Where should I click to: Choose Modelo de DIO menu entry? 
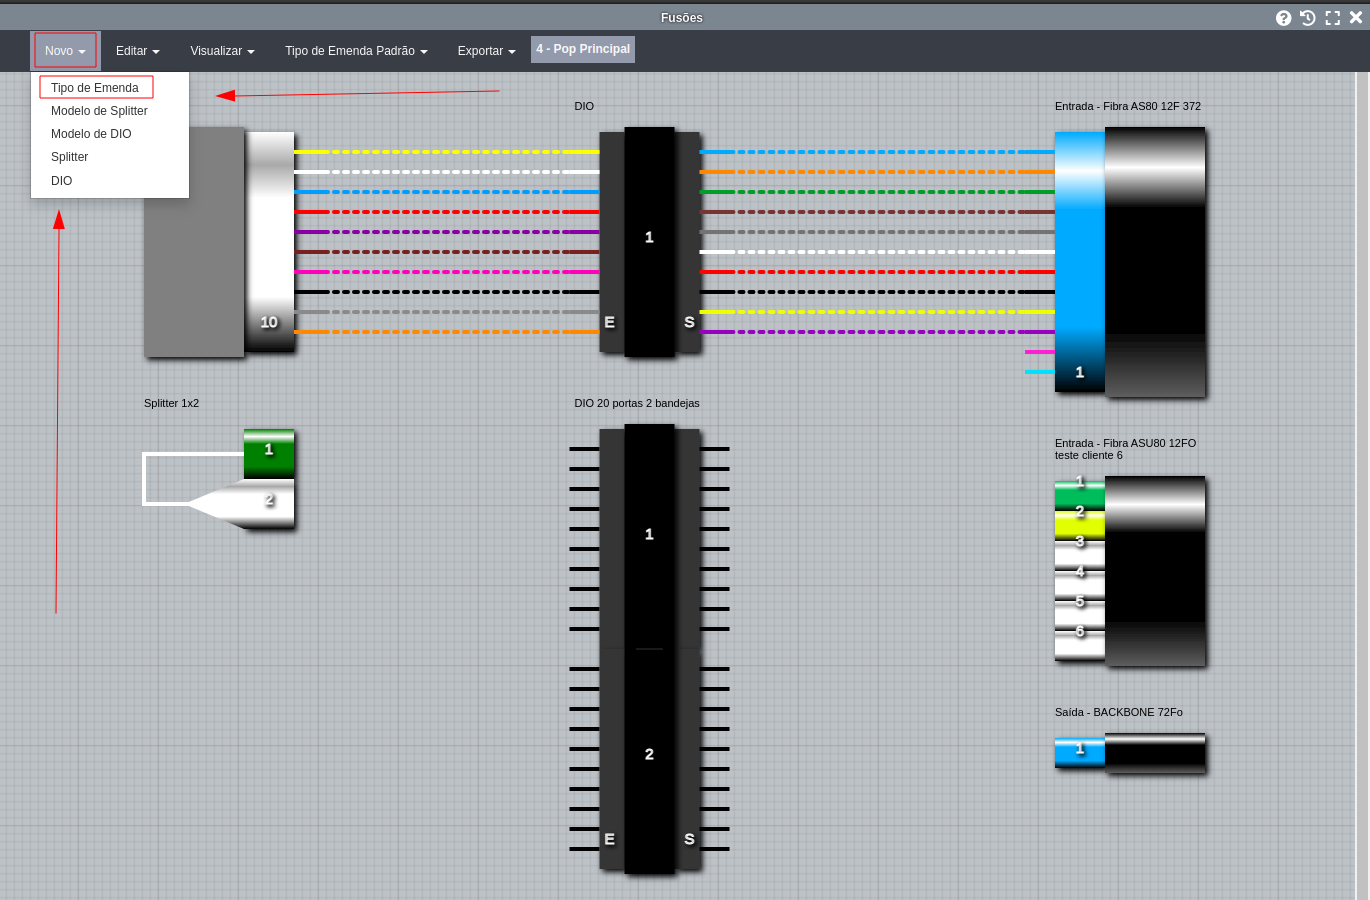click(x=91, y=134)
